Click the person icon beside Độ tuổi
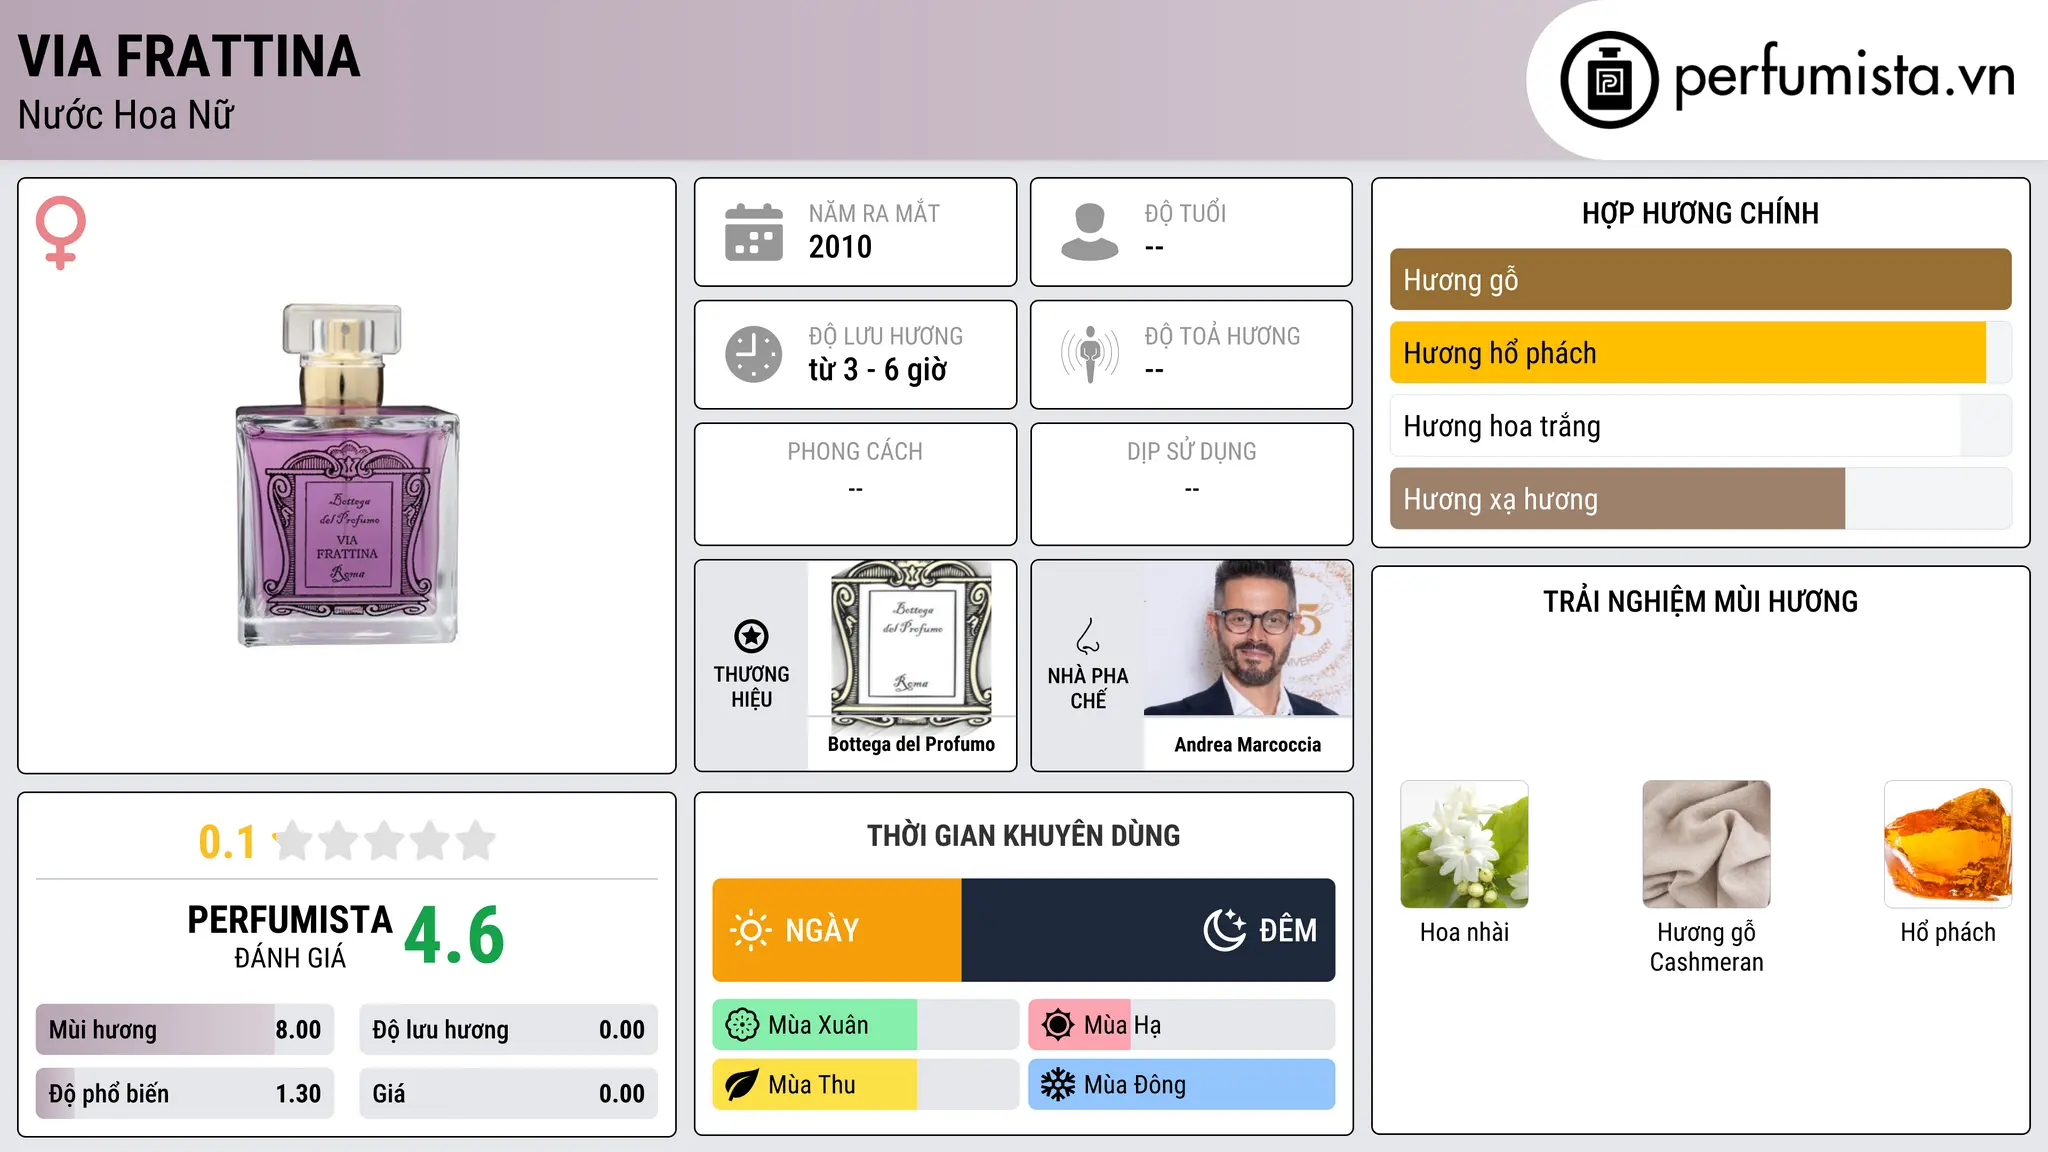 (x=1090, y=232)
